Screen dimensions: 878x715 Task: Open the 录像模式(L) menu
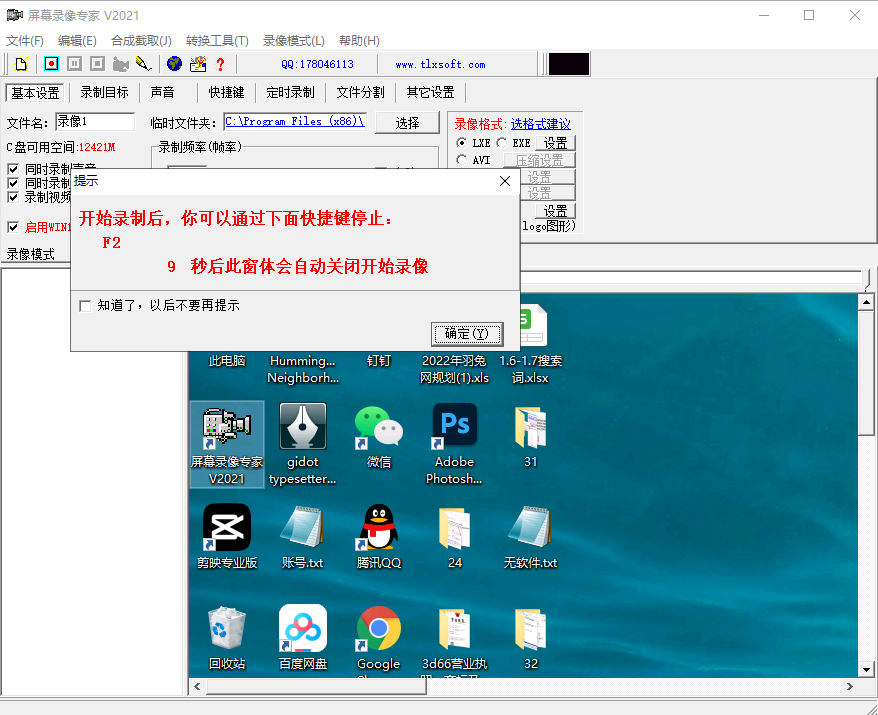coord(293,41)
